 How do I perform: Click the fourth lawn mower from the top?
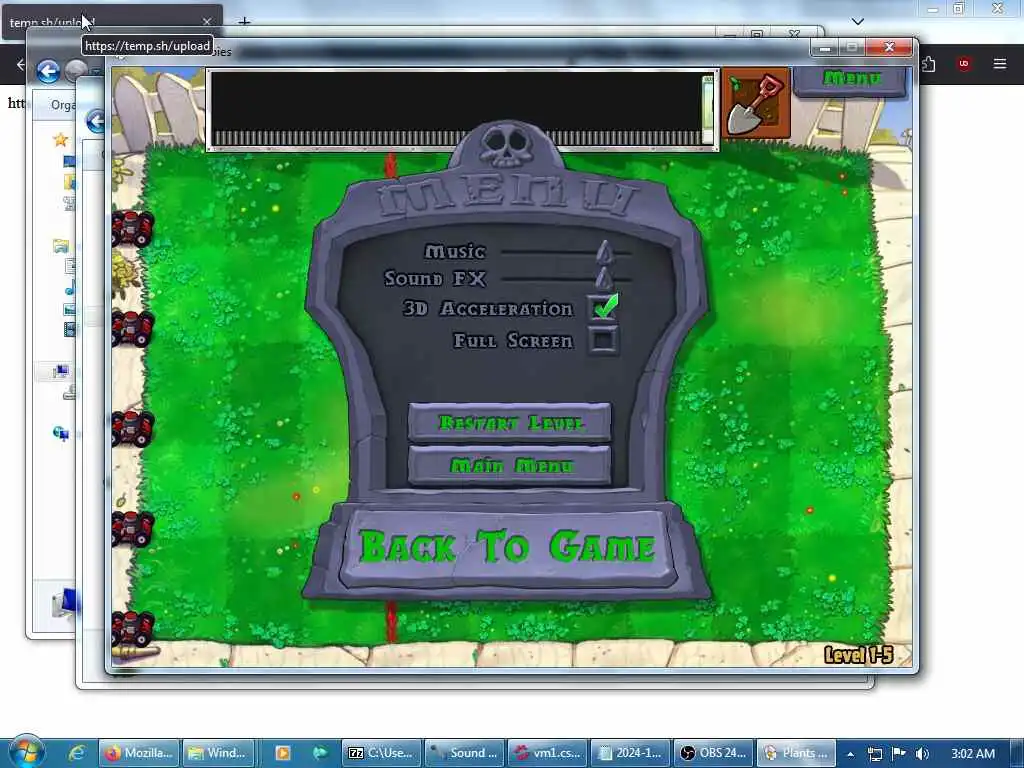[x=133, y=528]
